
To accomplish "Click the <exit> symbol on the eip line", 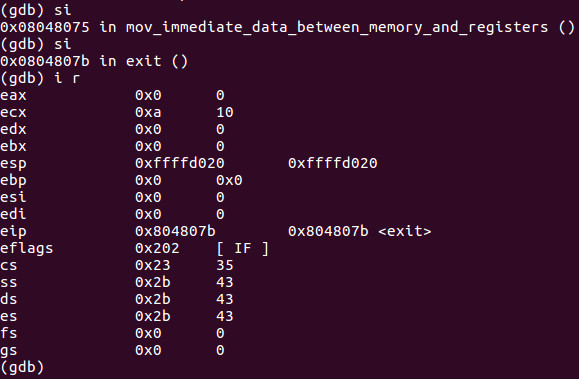I will [x=405, y=231].
